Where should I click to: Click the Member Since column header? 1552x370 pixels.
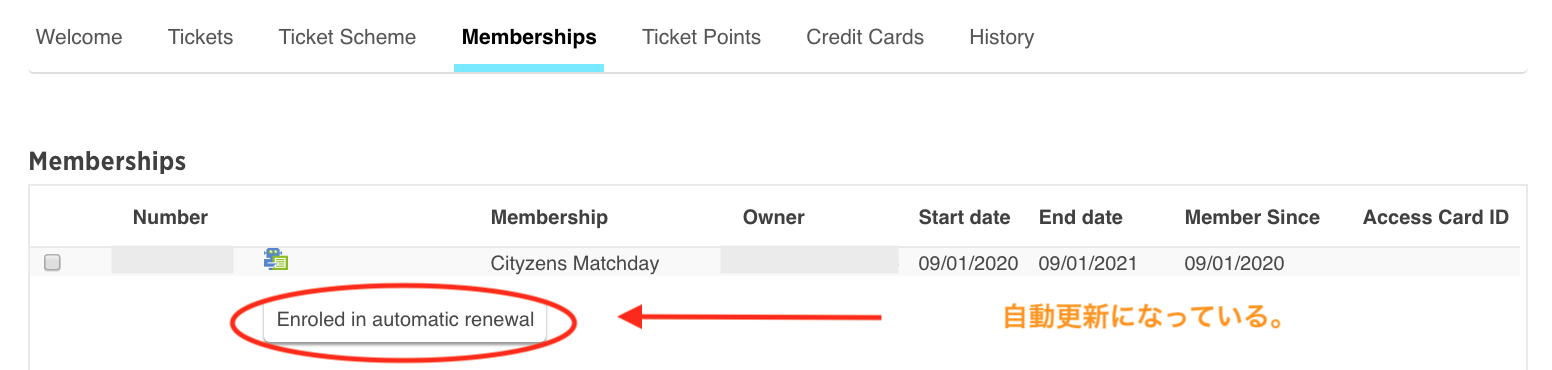(x=1252, y=217)
